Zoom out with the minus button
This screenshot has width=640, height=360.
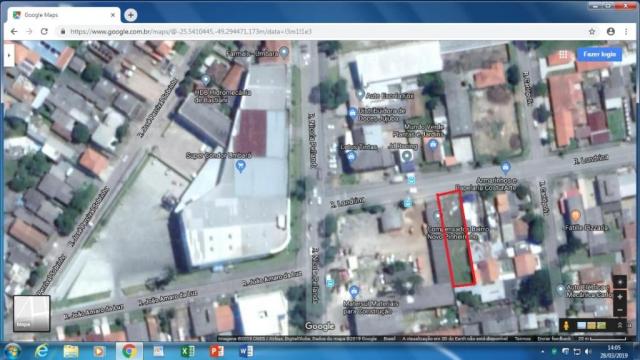(x=620, y=310)
